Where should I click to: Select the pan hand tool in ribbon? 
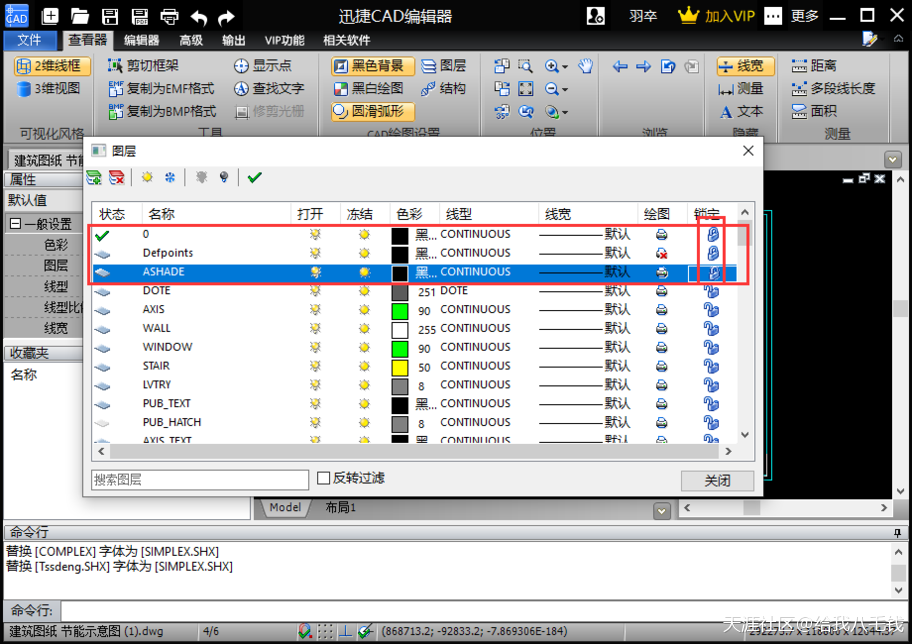(586, 66)
